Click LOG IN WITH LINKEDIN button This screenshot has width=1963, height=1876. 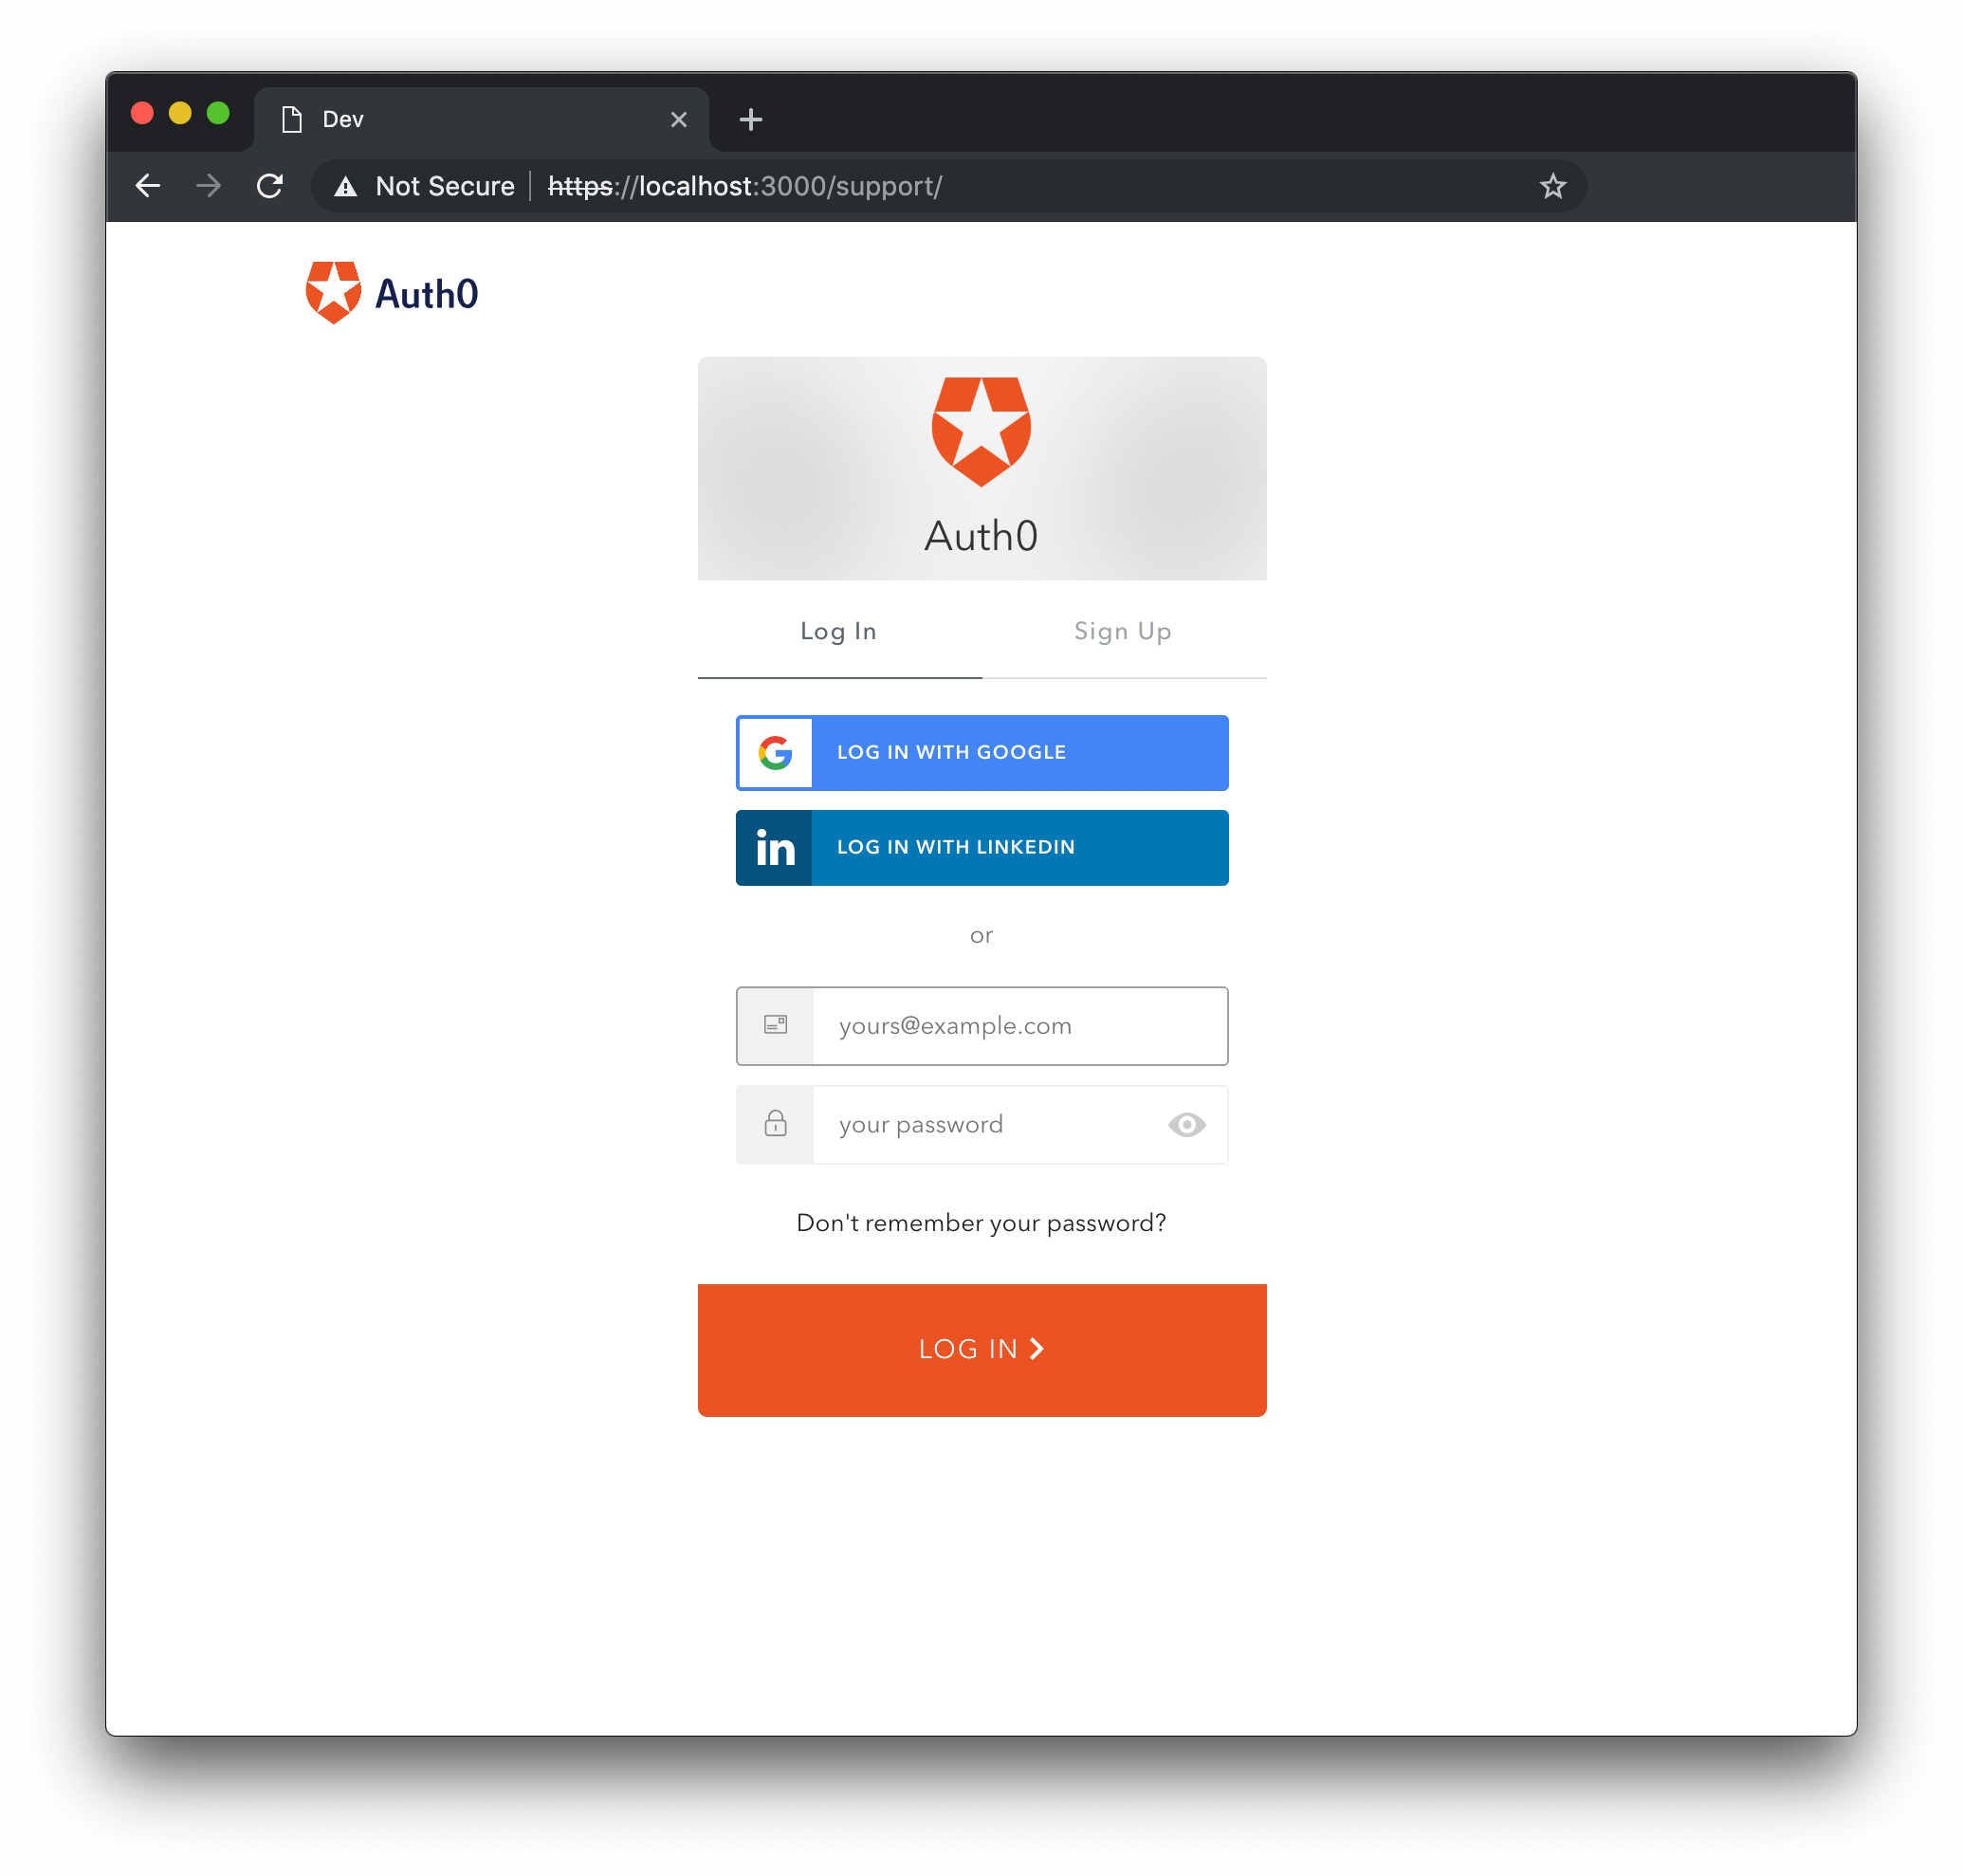(981, 847)
